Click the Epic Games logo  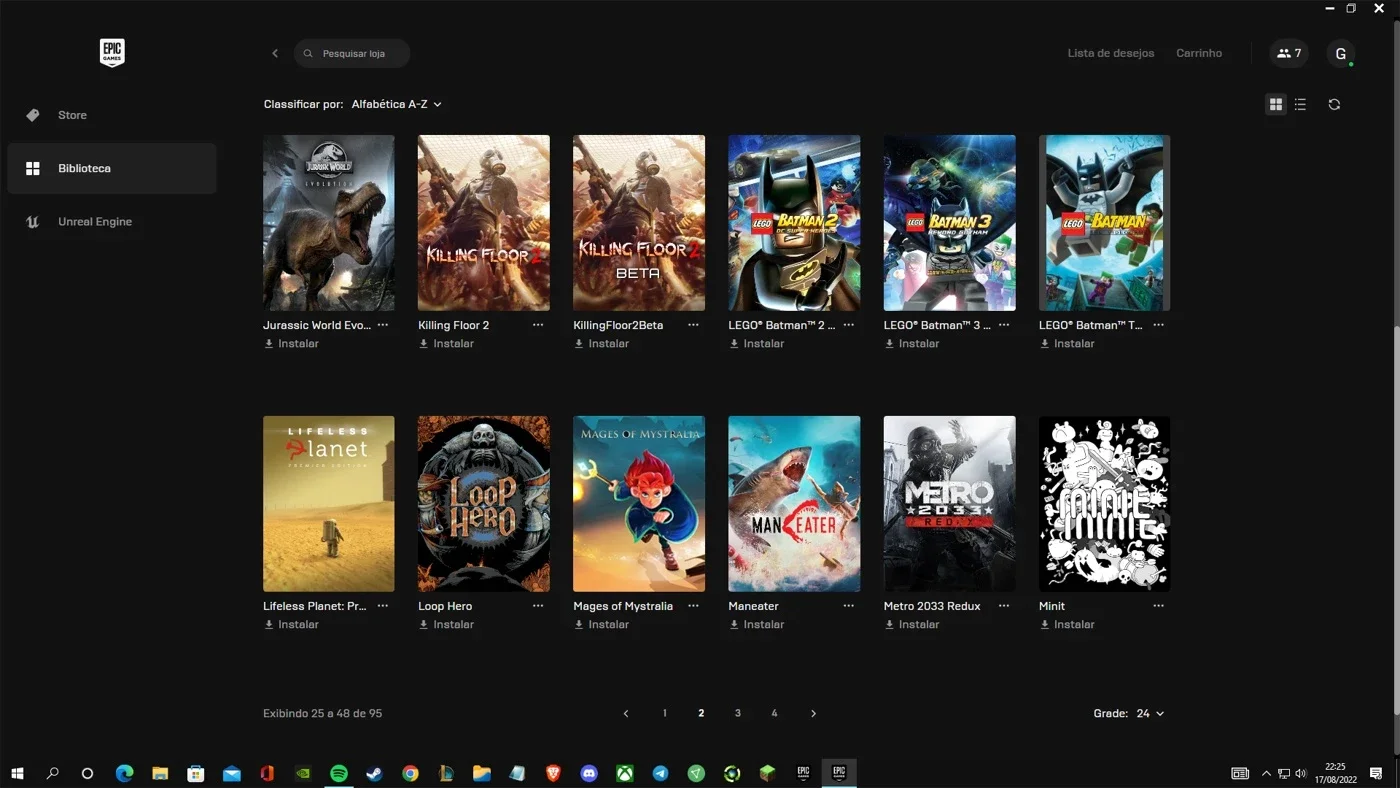(112, 52)
